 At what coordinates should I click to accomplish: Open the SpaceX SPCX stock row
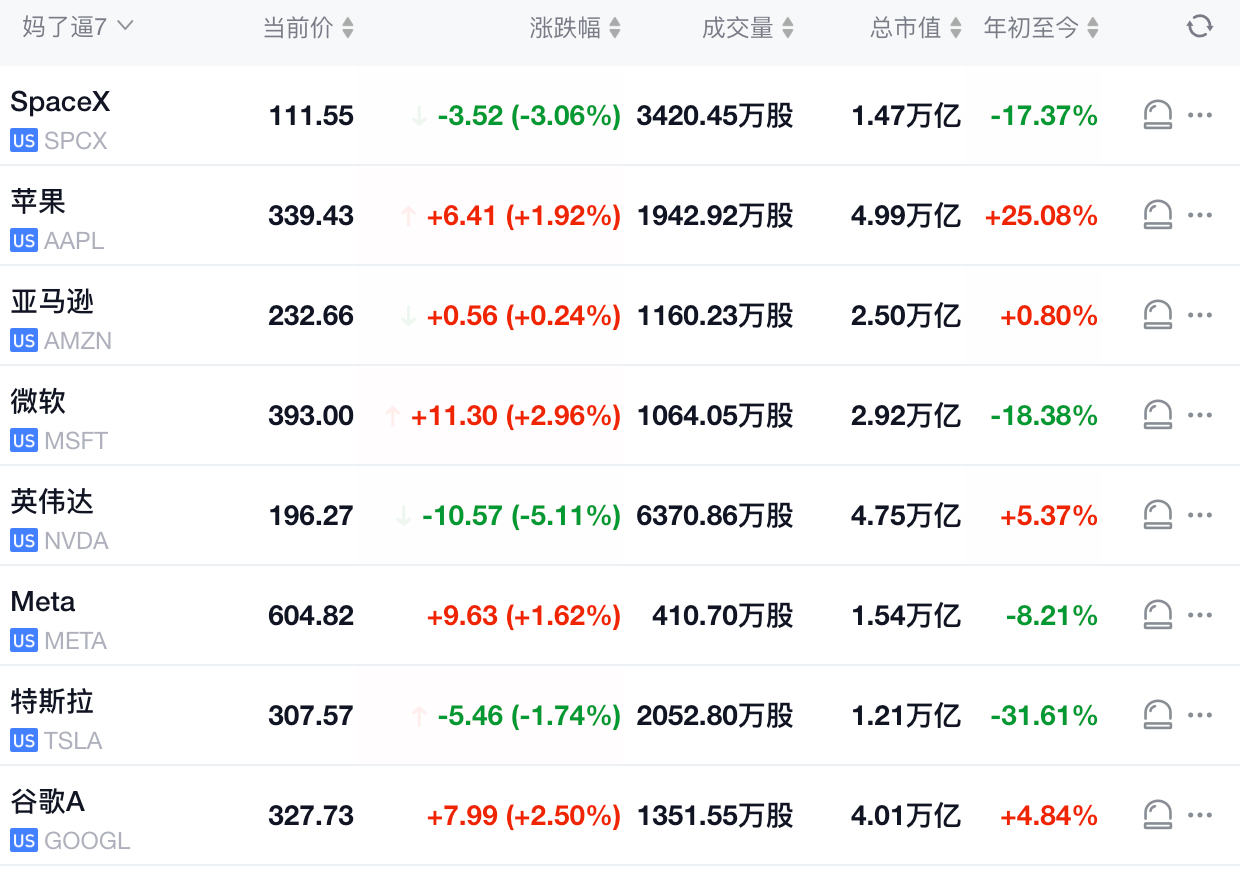click(x=620, y=116)
